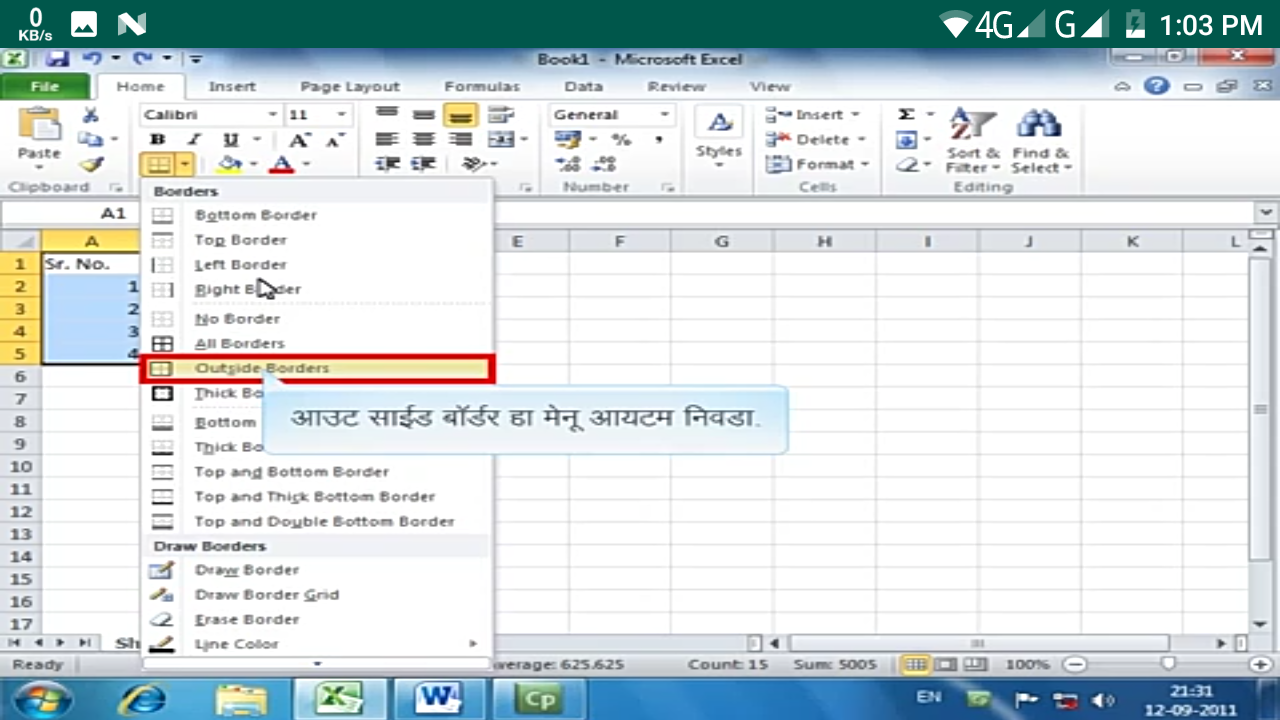The width and height of the screenshot is (1280, 720).
Task: Switch to the Formulas tab
Action: point(482,87)
